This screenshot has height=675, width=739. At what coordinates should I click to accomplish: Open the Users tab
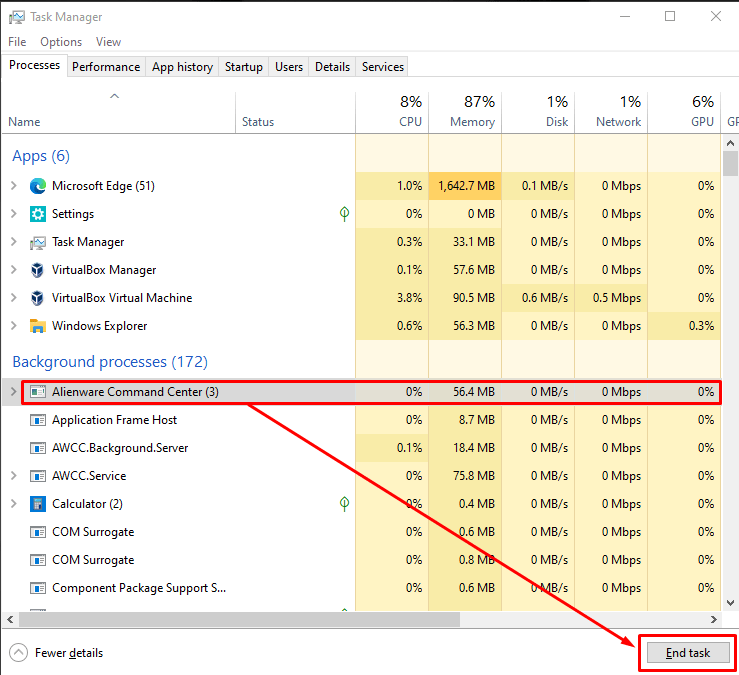[x=289, y=67]
